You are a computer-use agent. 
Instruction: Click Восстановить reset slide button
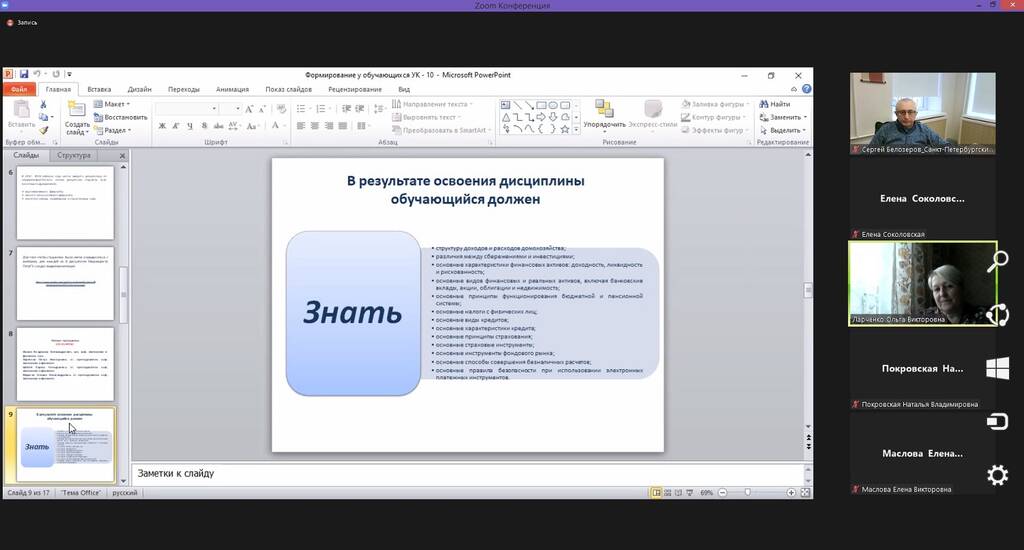click(120, 117)
